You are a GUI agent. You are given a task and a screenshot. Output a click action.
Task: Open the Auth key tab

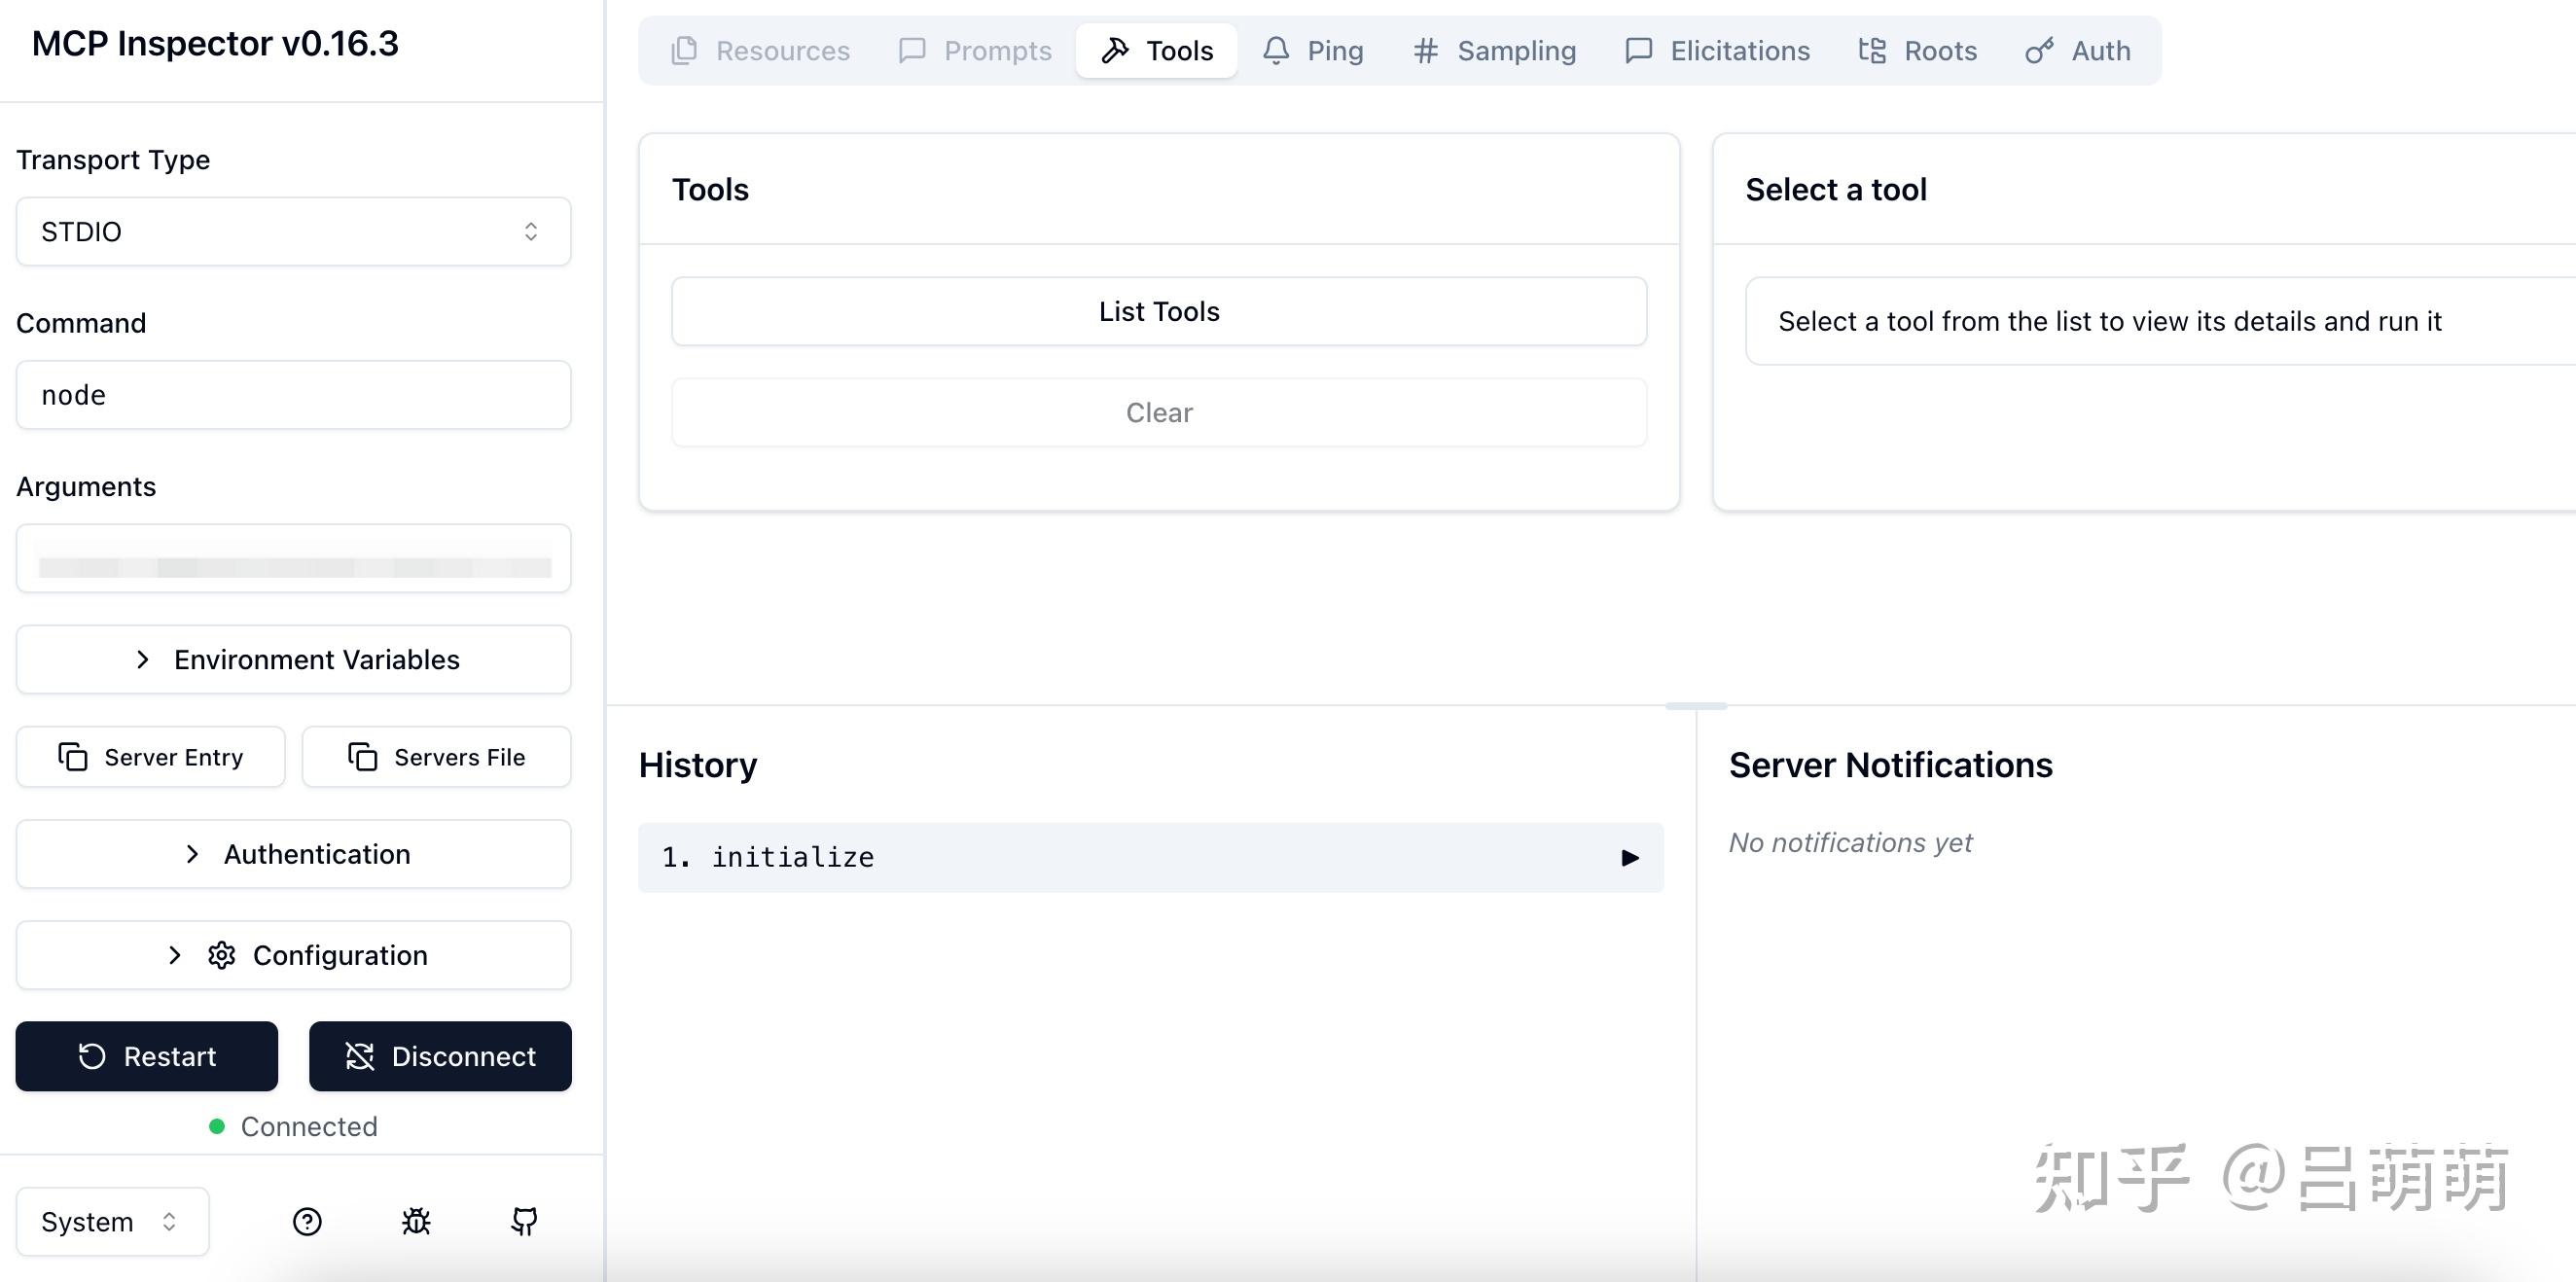[2078, 50]
